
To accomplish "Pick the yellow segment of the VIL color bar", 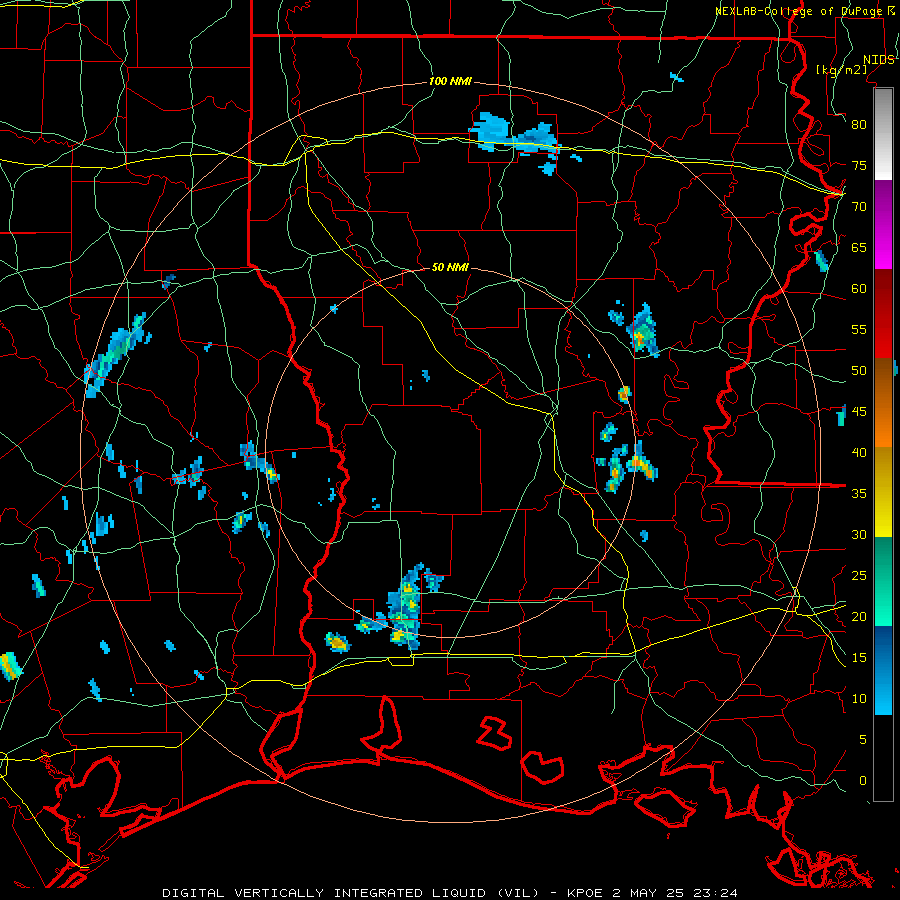I will [x=883, y=492].
